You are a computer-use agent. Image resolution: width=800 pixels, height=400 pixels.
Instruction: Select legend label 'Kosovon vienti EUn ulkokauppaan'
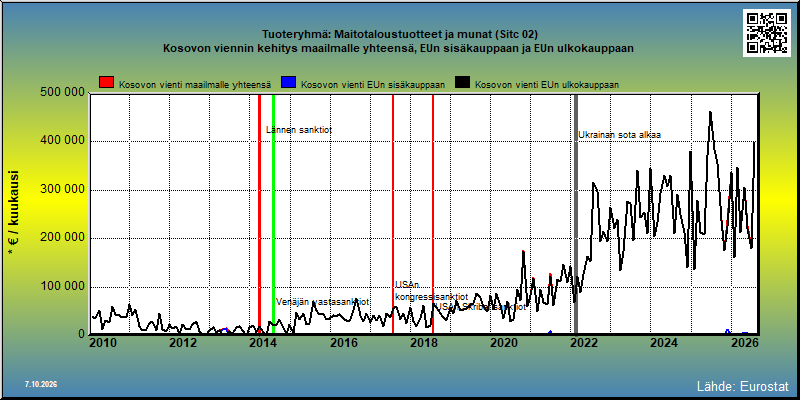(x=547, y=85)
